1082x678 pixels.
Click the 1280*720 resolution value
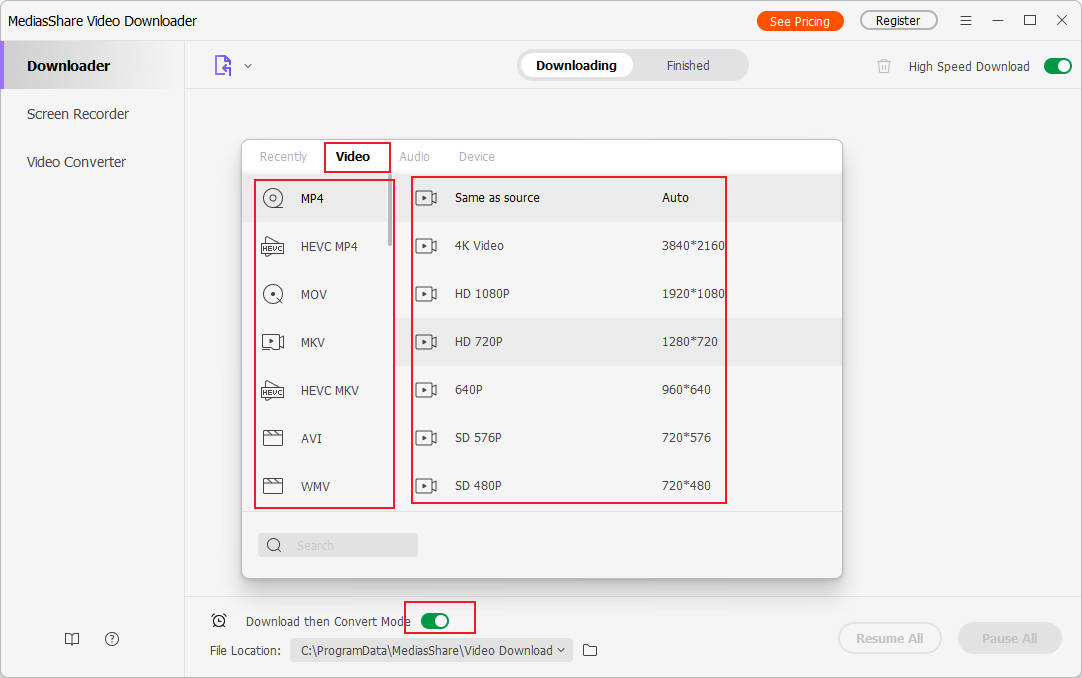689,341
